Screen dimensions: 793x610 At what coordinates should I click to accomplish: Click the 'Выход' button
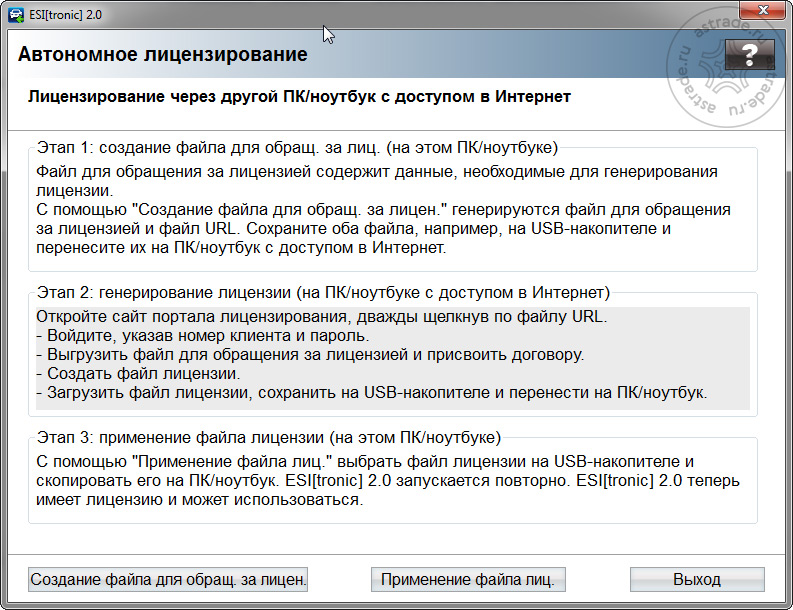(697, 579)
